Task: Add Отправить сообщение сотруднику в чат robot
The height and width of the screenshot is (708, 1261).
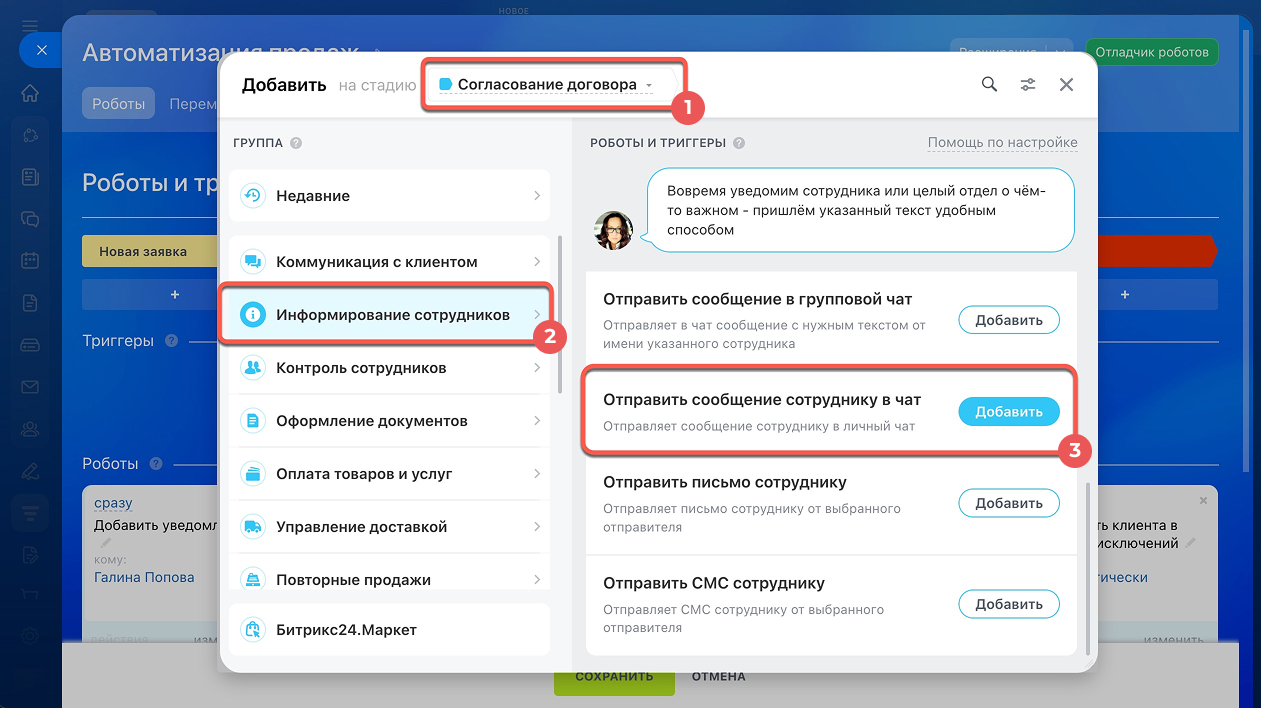Action: pos(1008,412)
